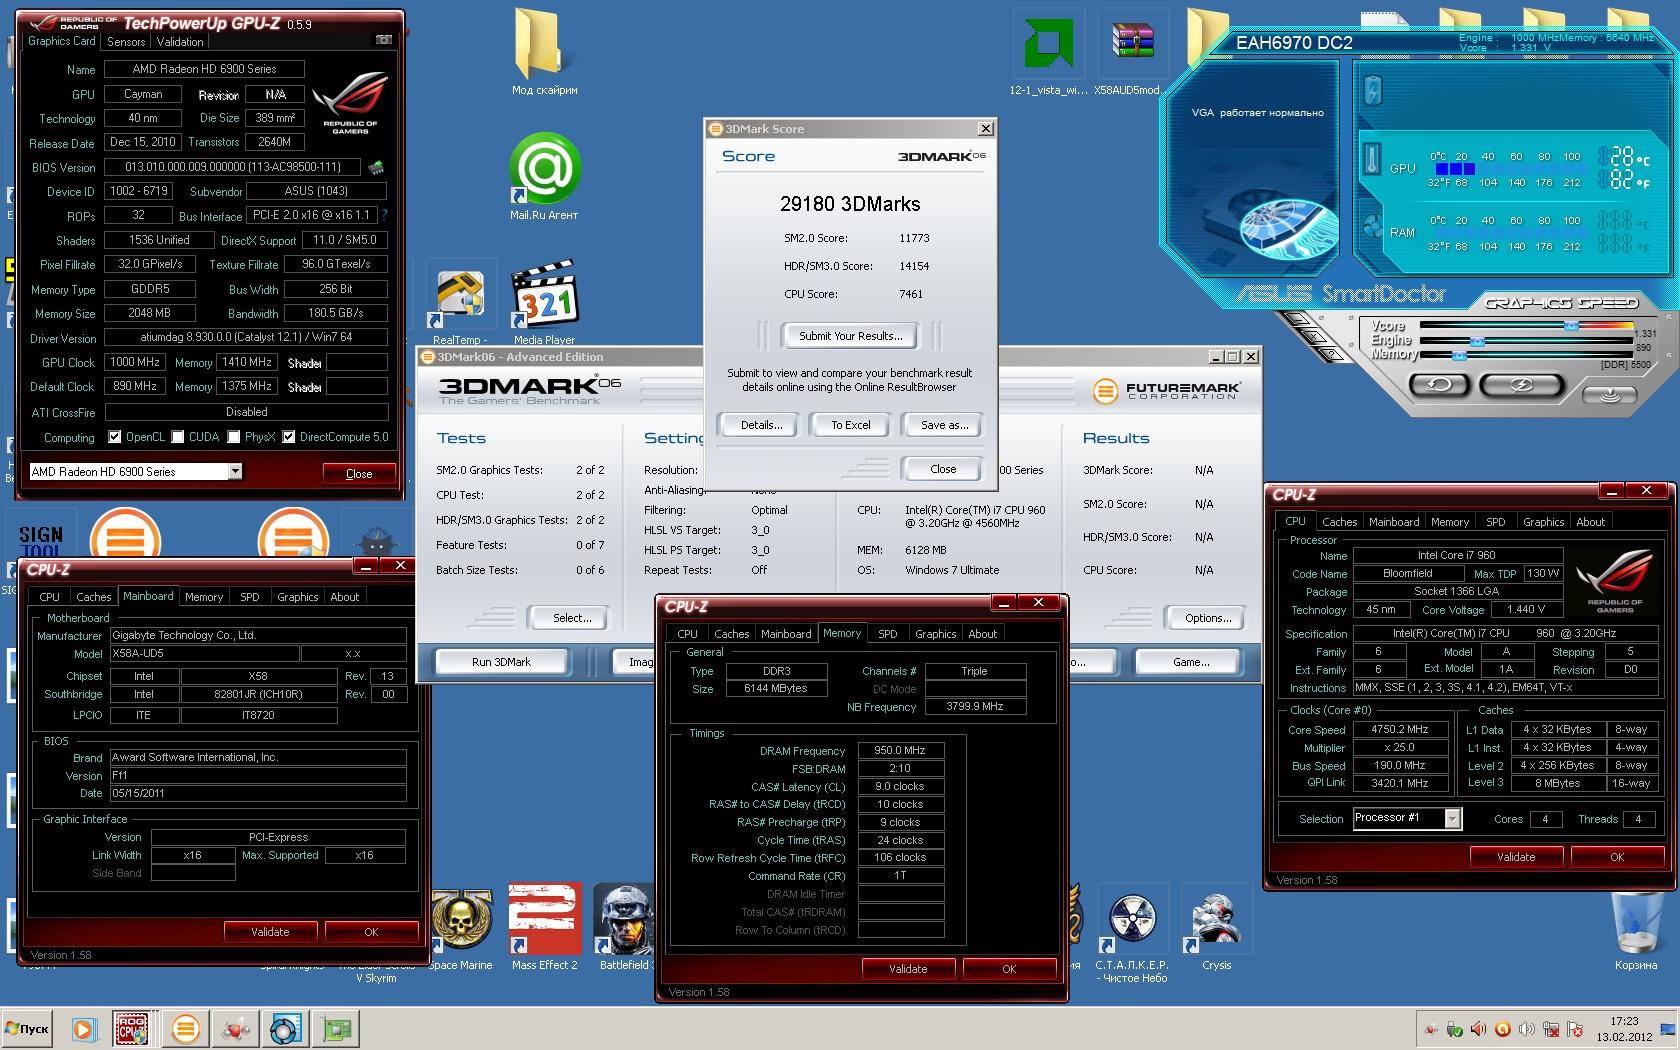Click Submit Your Results button
The width and height of the screenshot is (1680, 1050).
tap(851, 336)
